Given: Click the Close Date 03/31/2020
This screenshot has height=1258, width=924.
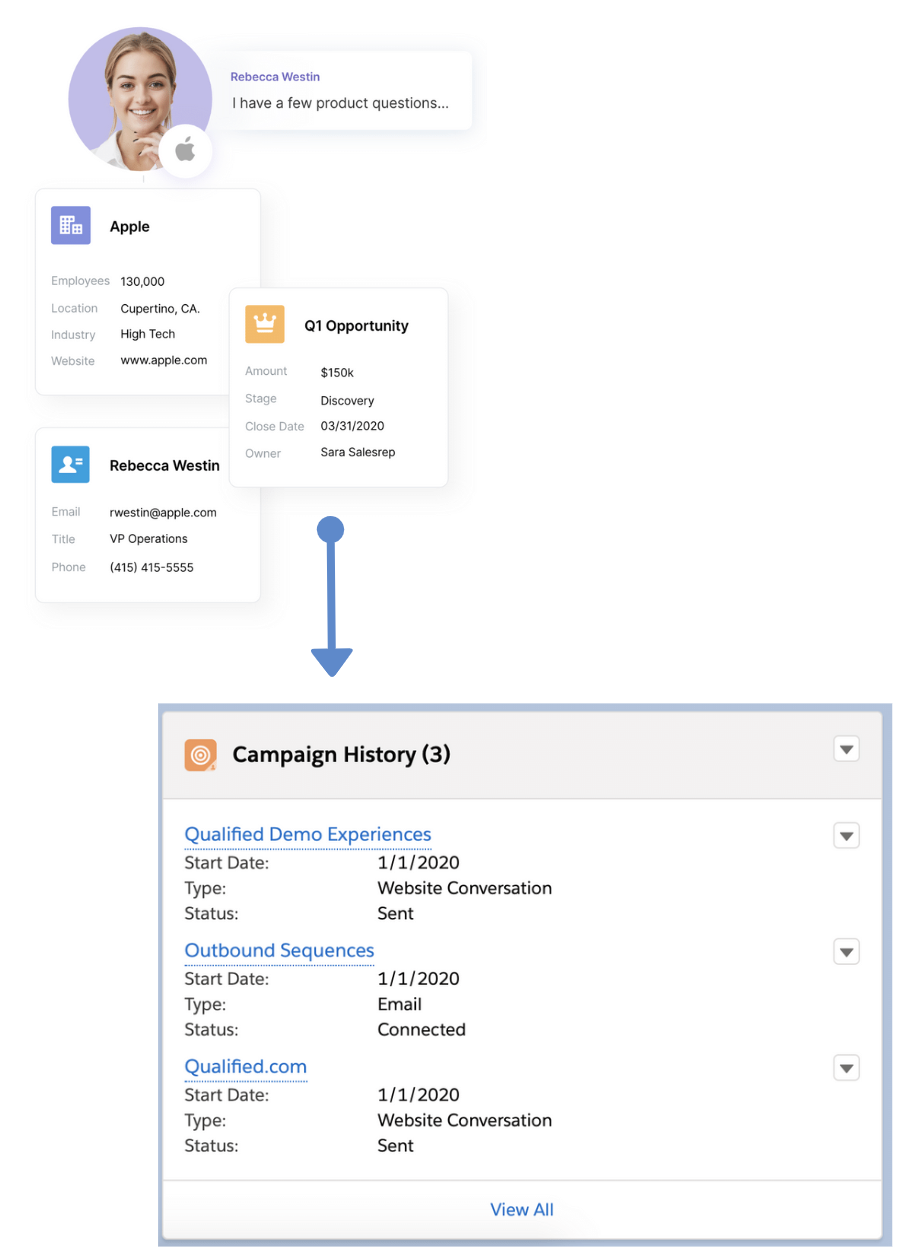Looking at the screenshot, I should [x=352, y=426].
